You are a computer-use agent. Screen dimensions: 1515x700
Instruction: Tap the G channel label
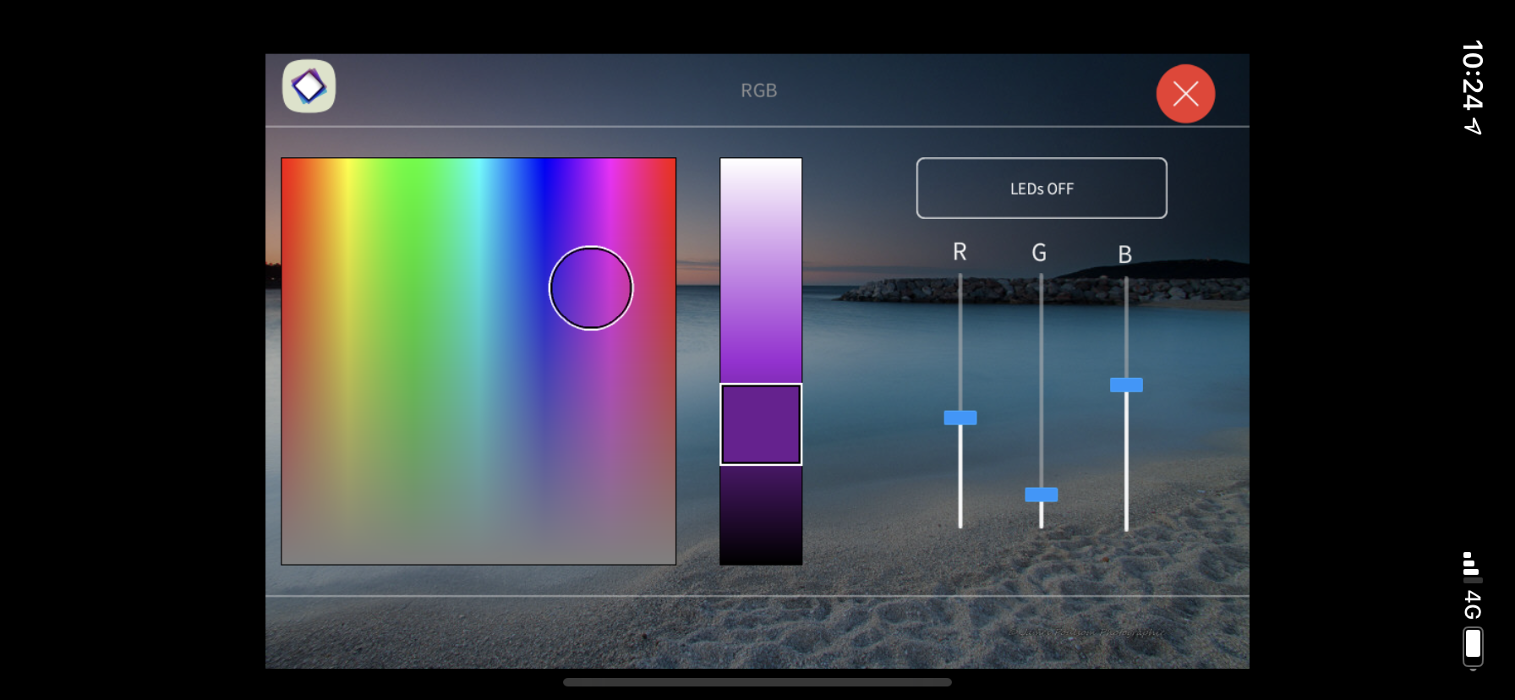[x=1040, y=253]
